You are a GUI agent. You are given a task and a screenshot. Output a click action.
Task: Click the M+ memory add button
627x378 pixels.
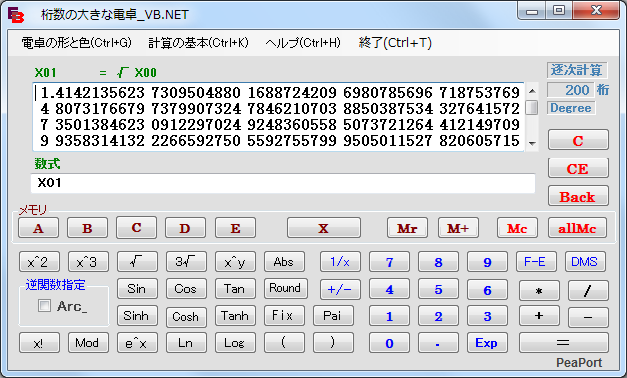click(458, 228)
